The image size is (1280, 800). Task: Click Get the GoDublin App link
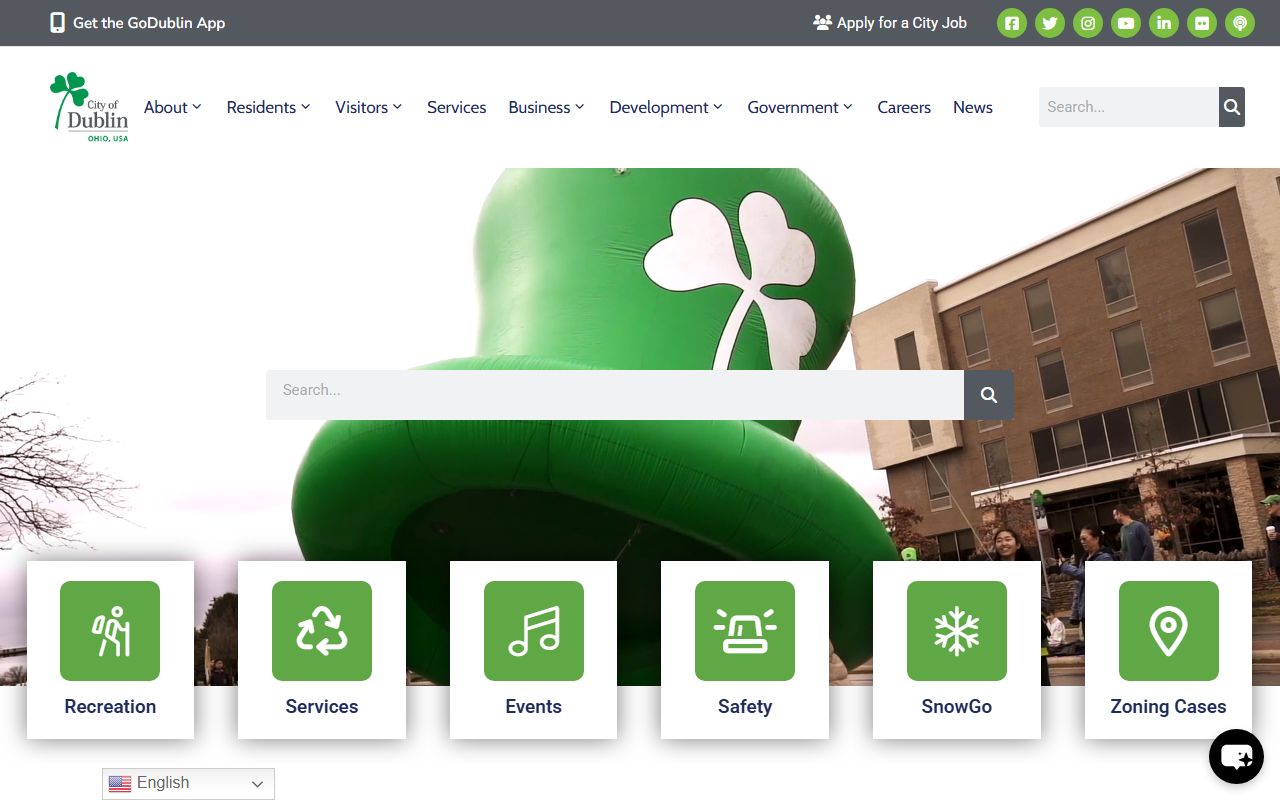(x=138, y=23)
